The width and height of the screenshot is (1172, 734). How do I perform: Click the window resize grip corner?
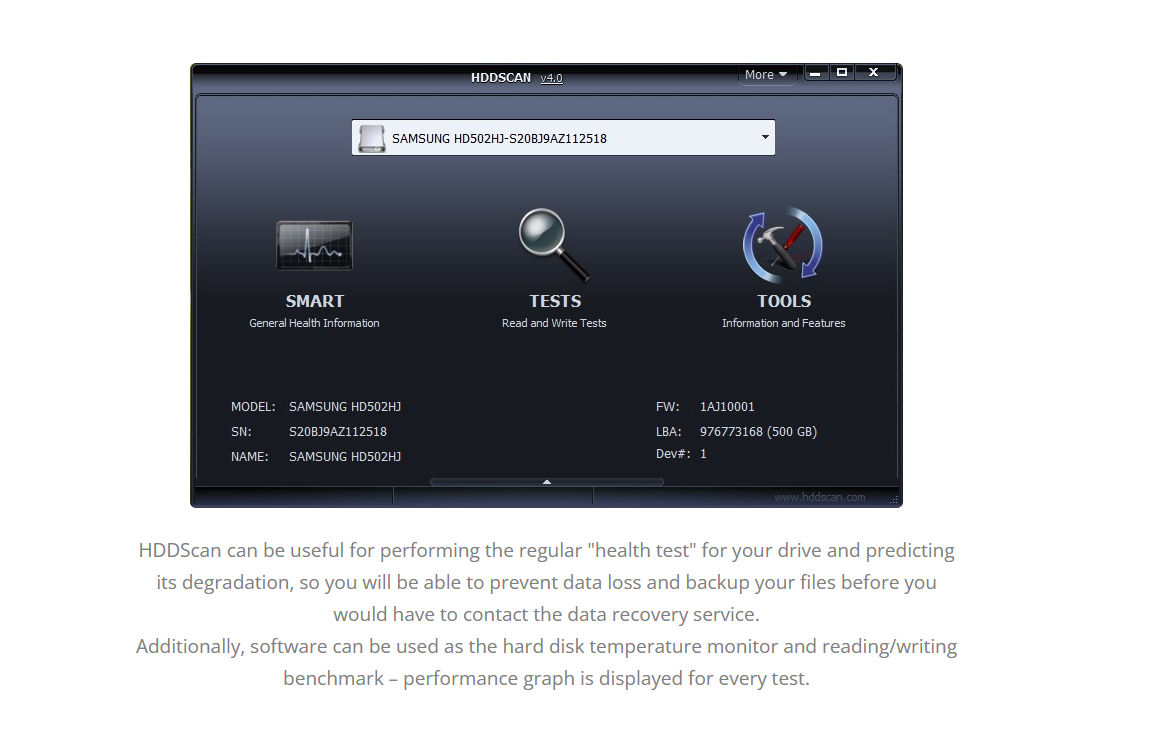pyautogui.click(x=894, y=500)
